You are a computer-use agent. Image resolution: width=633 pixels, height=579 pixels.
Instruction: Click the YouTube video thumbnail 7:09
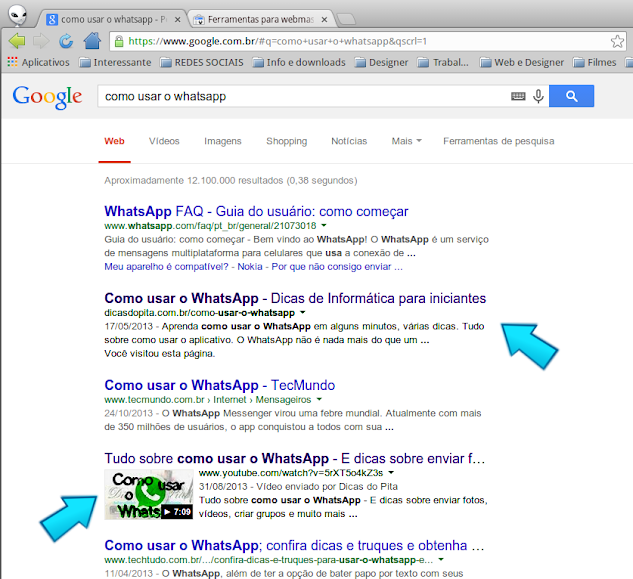pyautogui.click(x=149, y=495)
